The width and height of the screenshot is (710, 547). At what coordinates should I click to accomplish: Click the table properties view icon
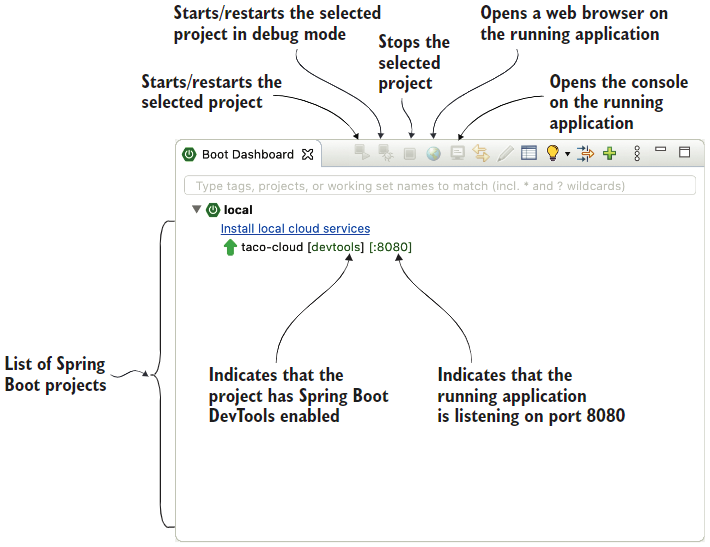pos(529,154)
